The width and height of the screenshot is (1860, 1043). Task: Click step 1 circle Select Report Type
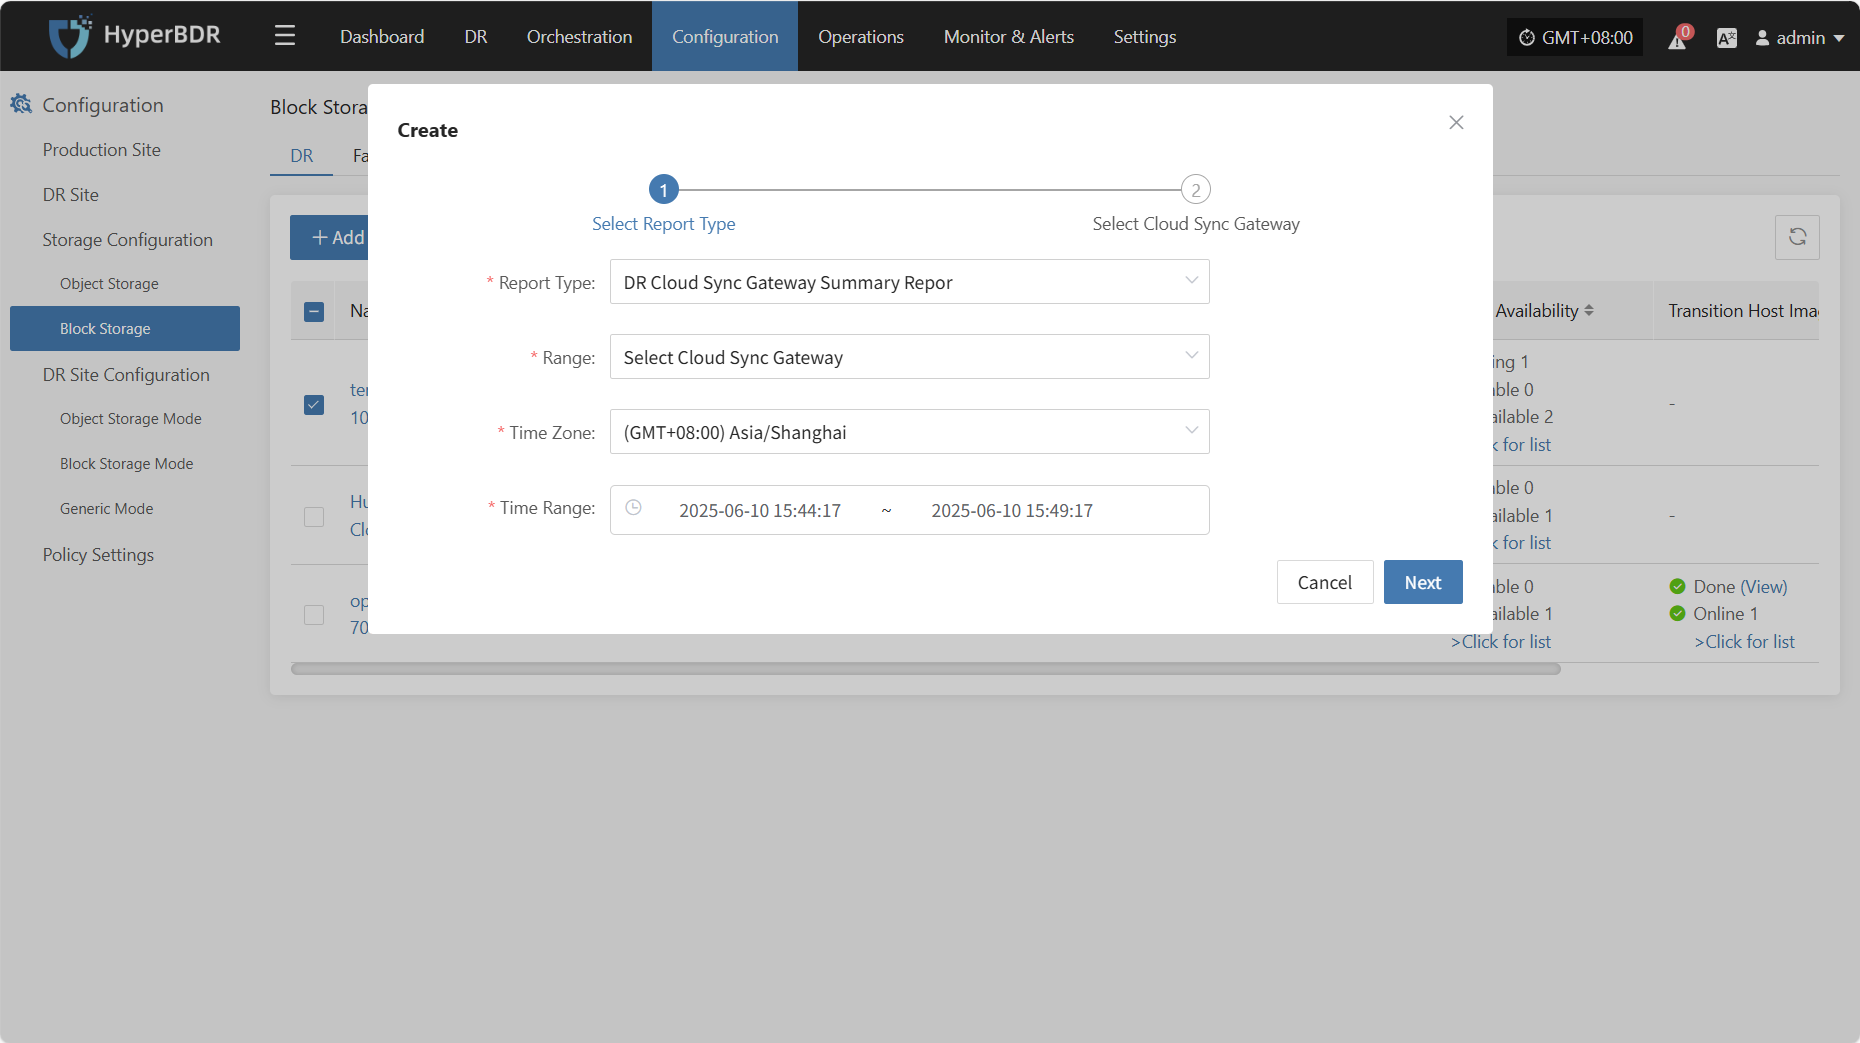(x=664, y=189)
